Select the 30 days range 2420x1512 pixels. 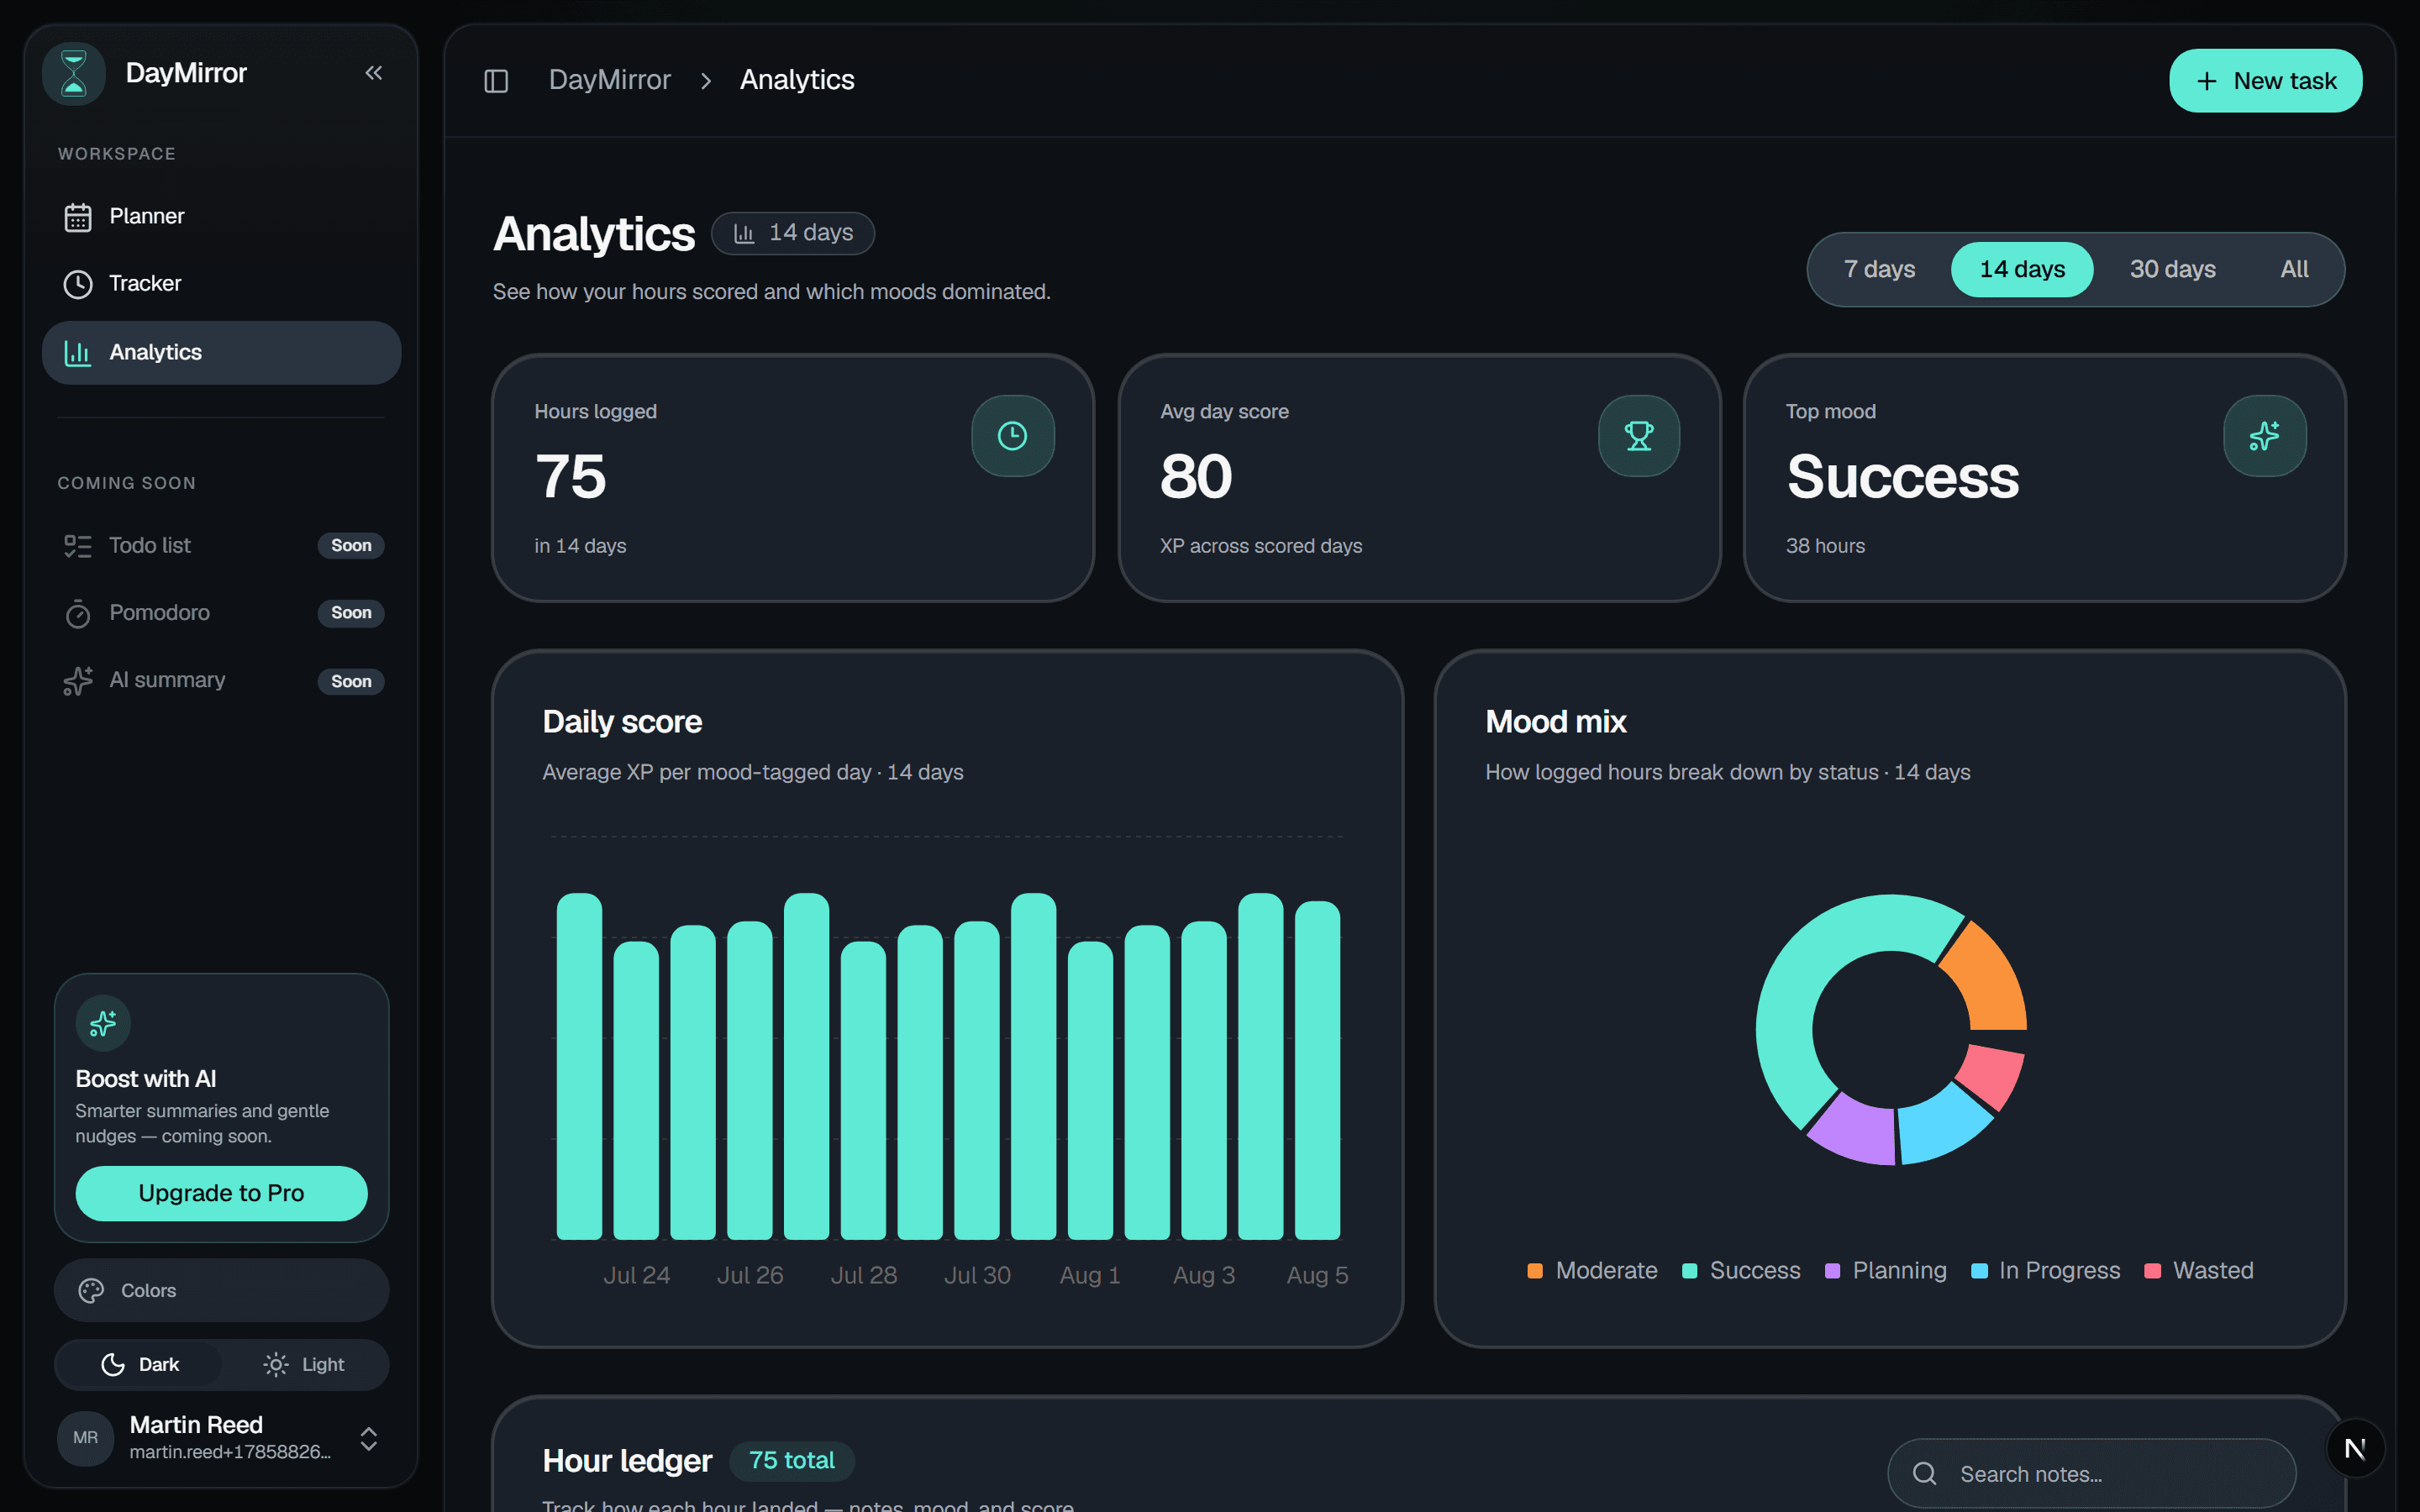pos(2172,269)
